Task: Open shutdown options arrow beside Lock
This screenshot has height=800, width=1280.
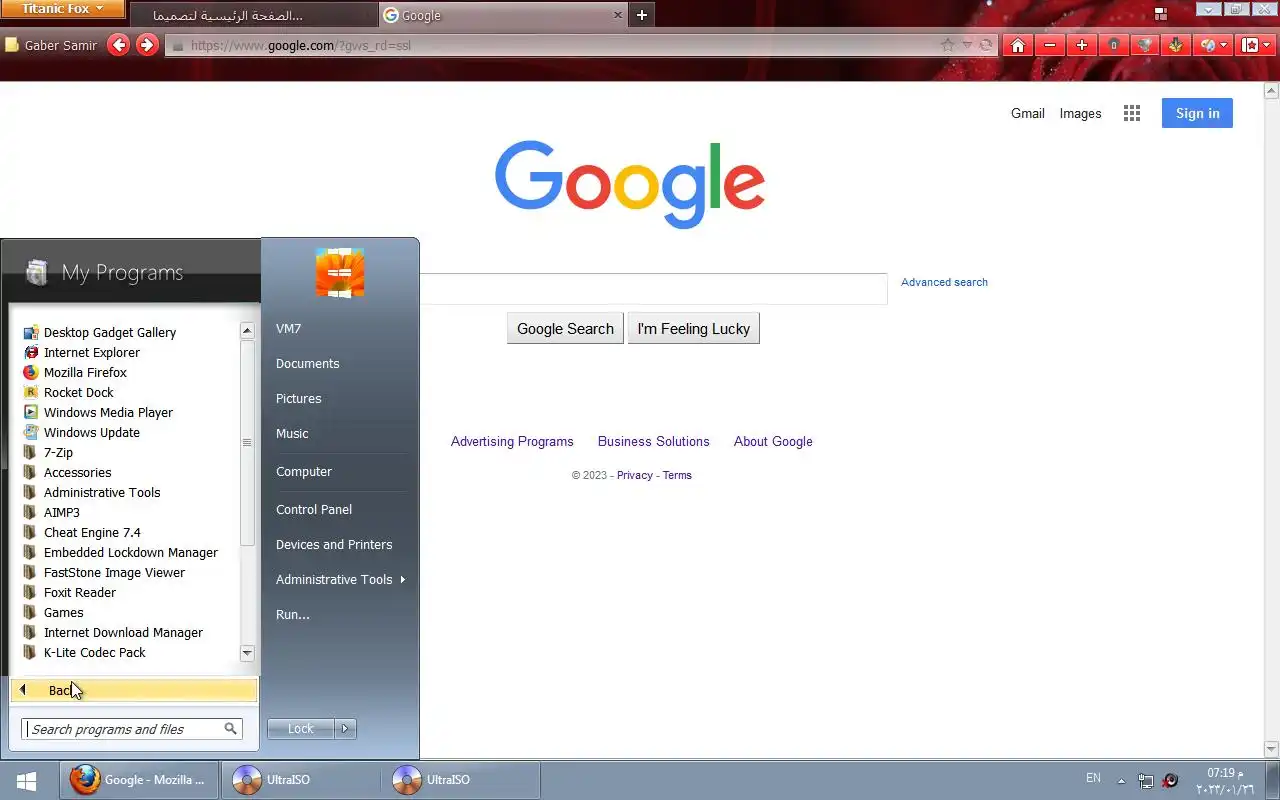Action: 345,729
